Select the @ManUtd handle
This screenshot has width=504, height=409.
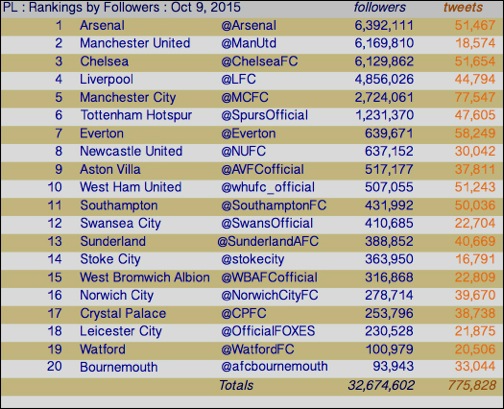[x=249, y=43]
